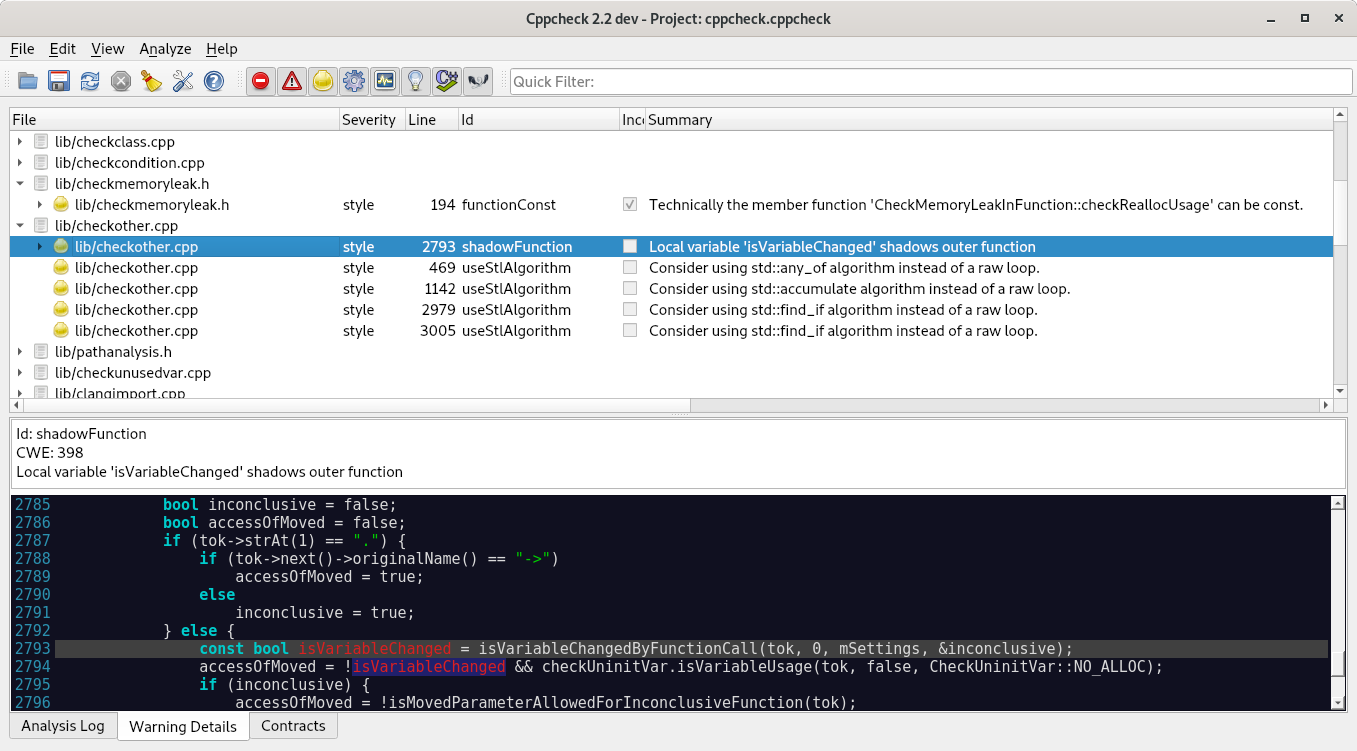Screen dimensions: 1357x751
Task: Expand the lib/pathanalysis.h tree node
Action: coord(20,352)
